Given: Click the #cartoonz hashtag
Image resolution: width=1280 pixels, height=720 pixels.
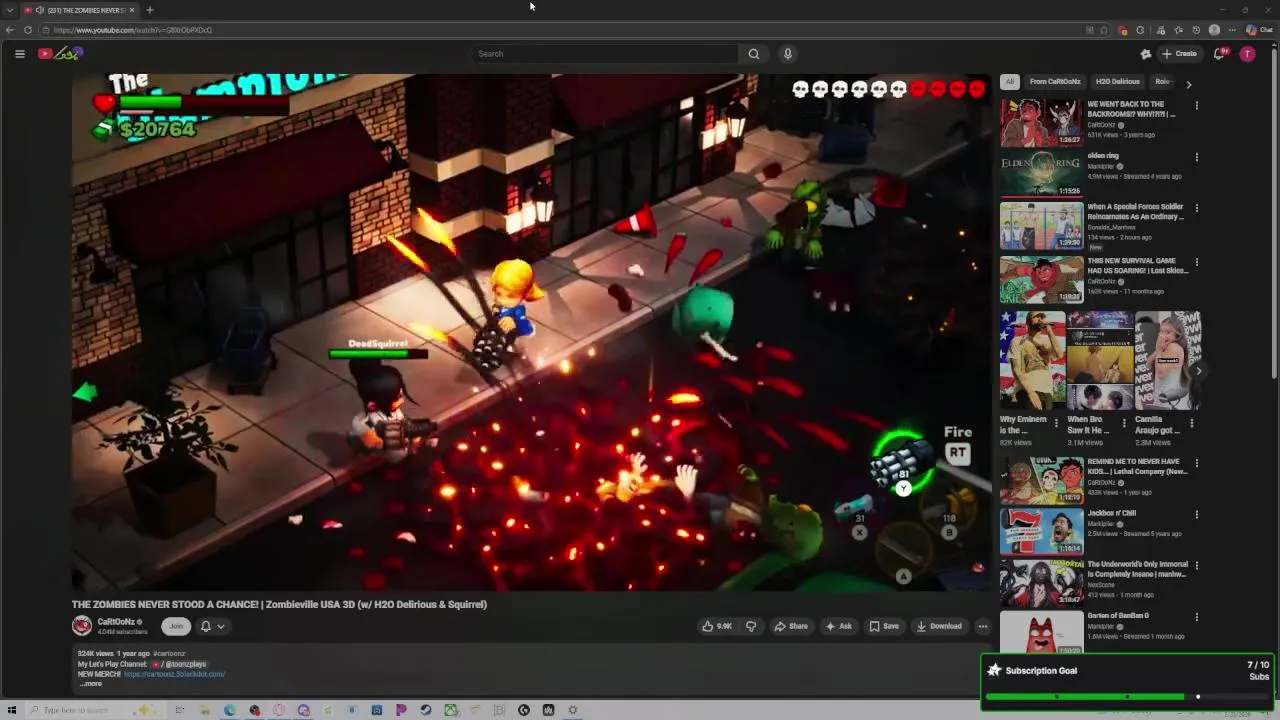Looking at the screenshot, I should point(169,654).
